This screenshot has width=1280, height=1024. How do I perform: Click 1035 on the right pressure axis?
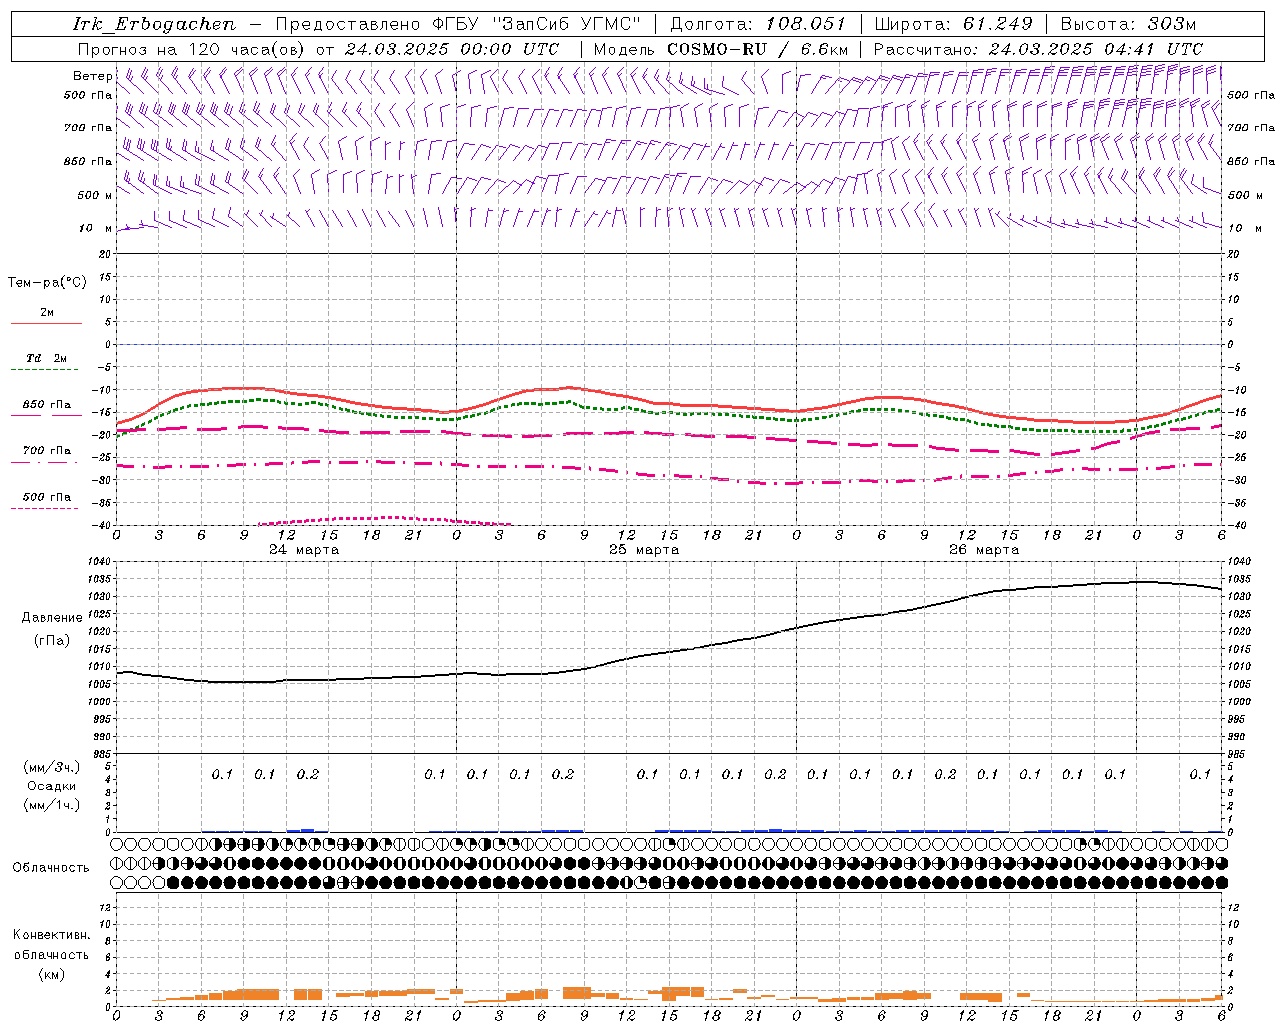[1239, 579]
